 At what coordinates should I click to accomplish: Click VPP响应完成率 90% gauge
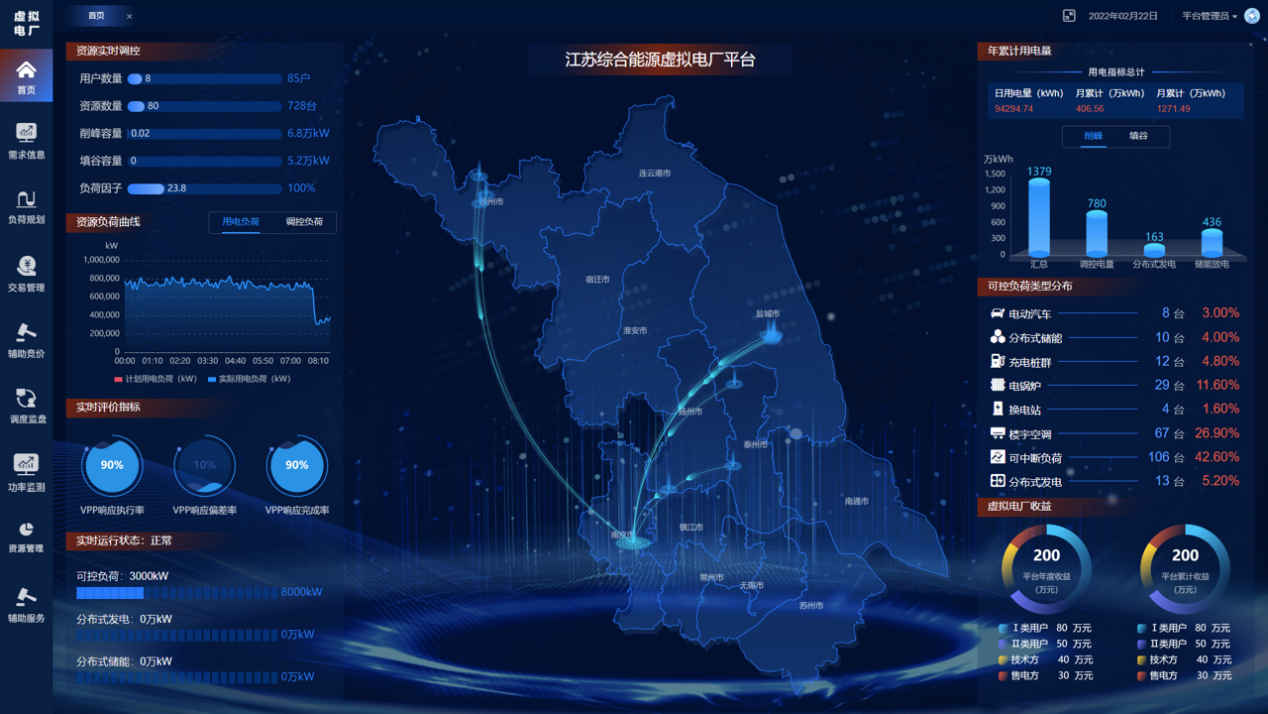[297, 465]
